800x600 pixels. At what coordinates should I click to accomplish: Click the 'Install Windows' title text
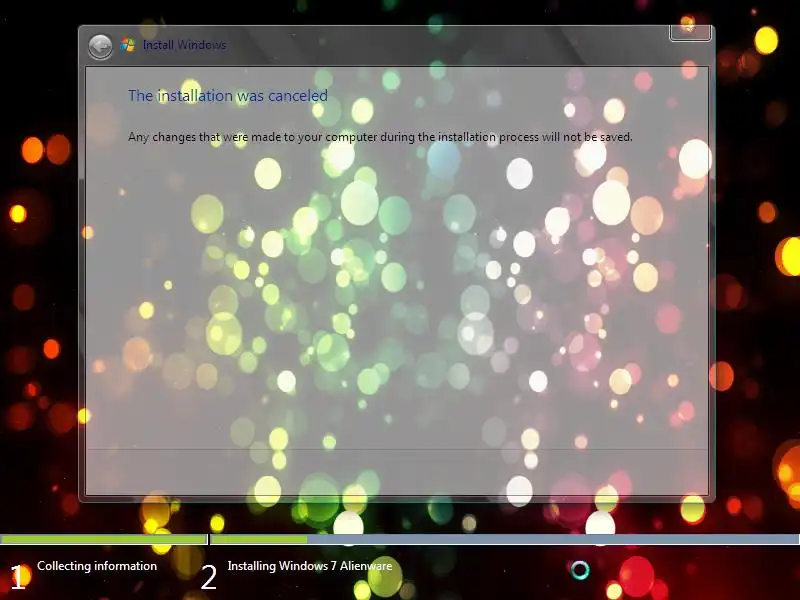click(x=184, y=45)
